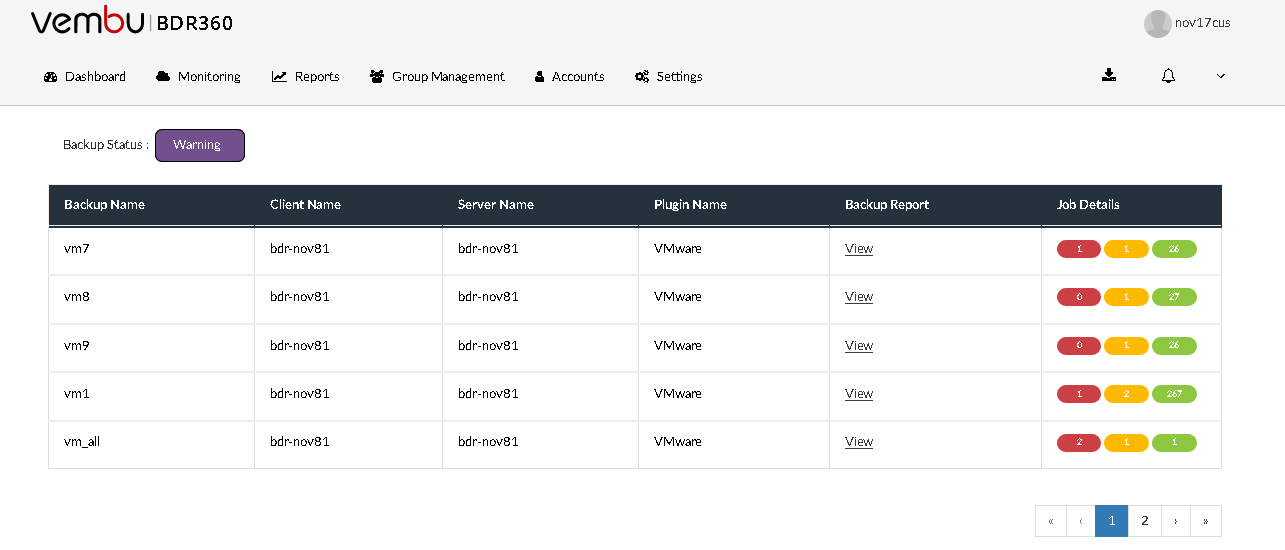
Task: View the backup report for vm7
Action: 859,249
